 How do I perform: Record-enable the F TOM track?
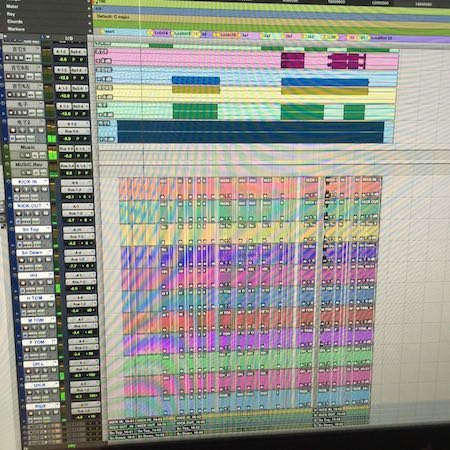click(27, 349)
